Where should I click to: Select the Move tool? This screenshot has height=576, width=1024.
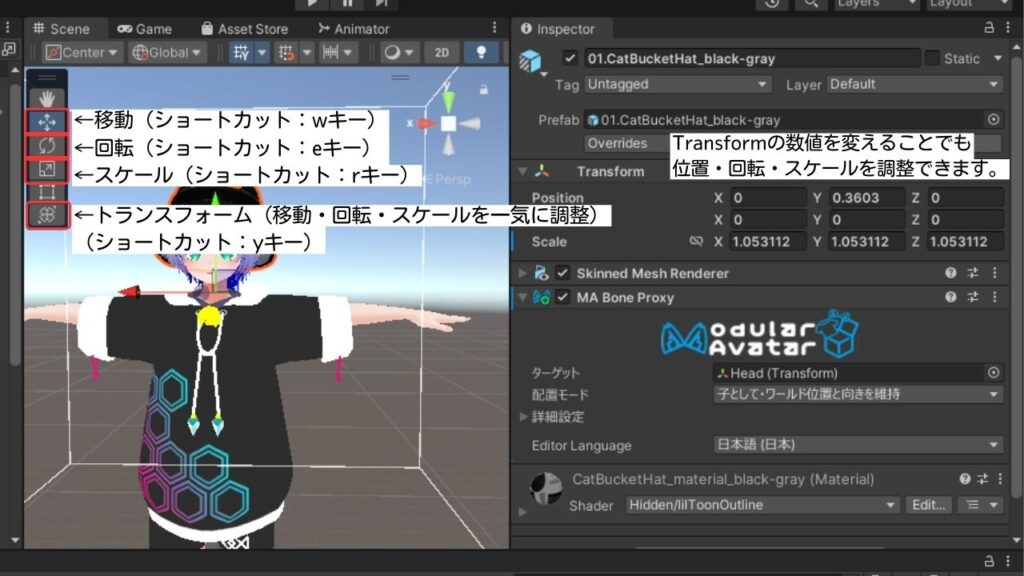[46, 122]
